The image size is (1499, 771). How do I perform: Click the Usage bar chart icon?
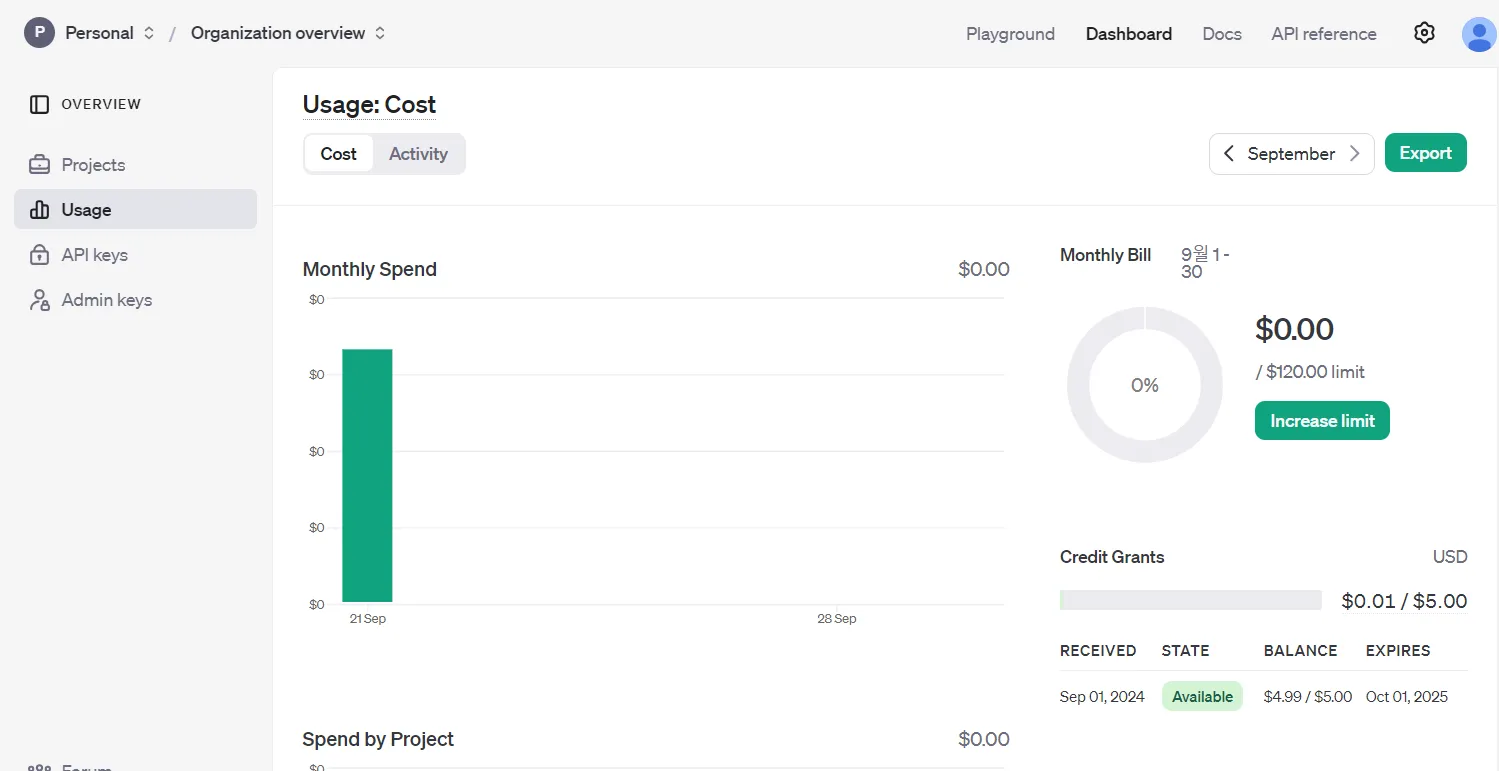39,210
